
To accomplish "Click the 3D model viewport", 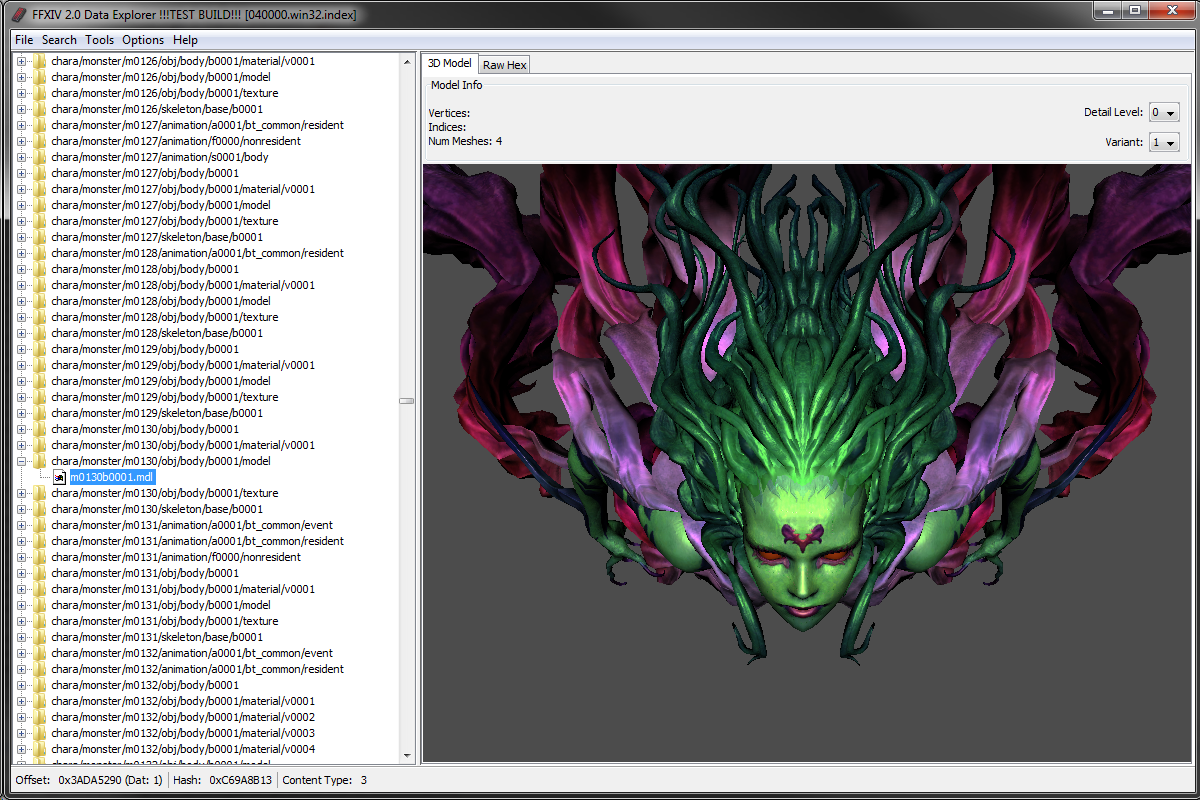I will pyautogui.click(x=806, y=463).
